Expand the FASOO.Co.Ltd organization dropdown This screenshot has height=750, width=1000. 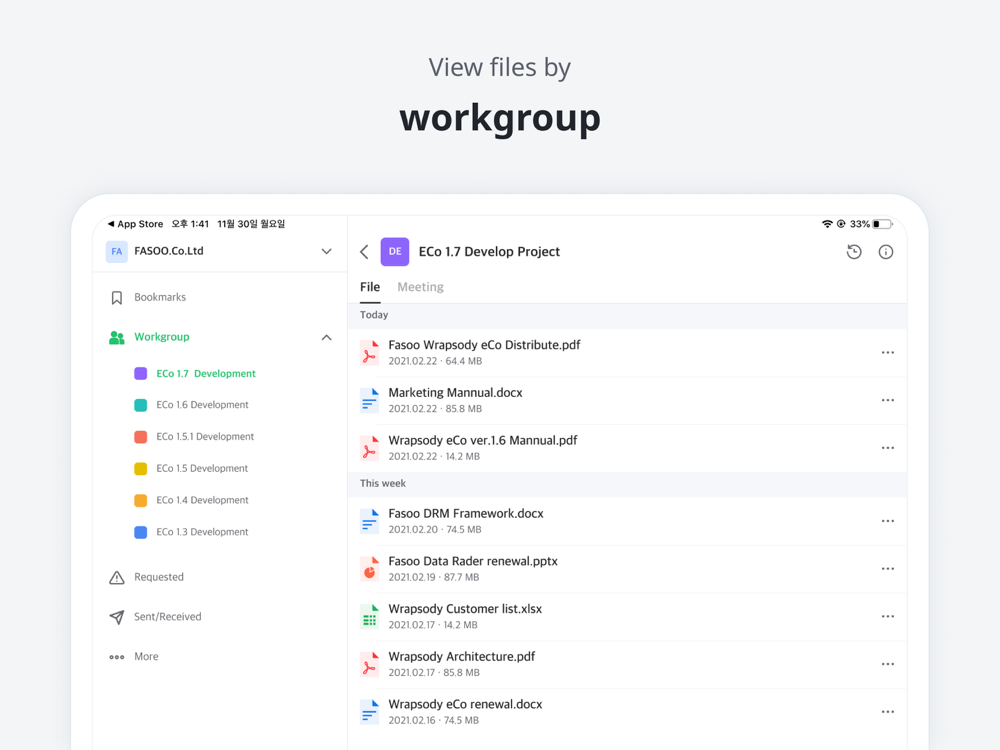pos(327,251)
